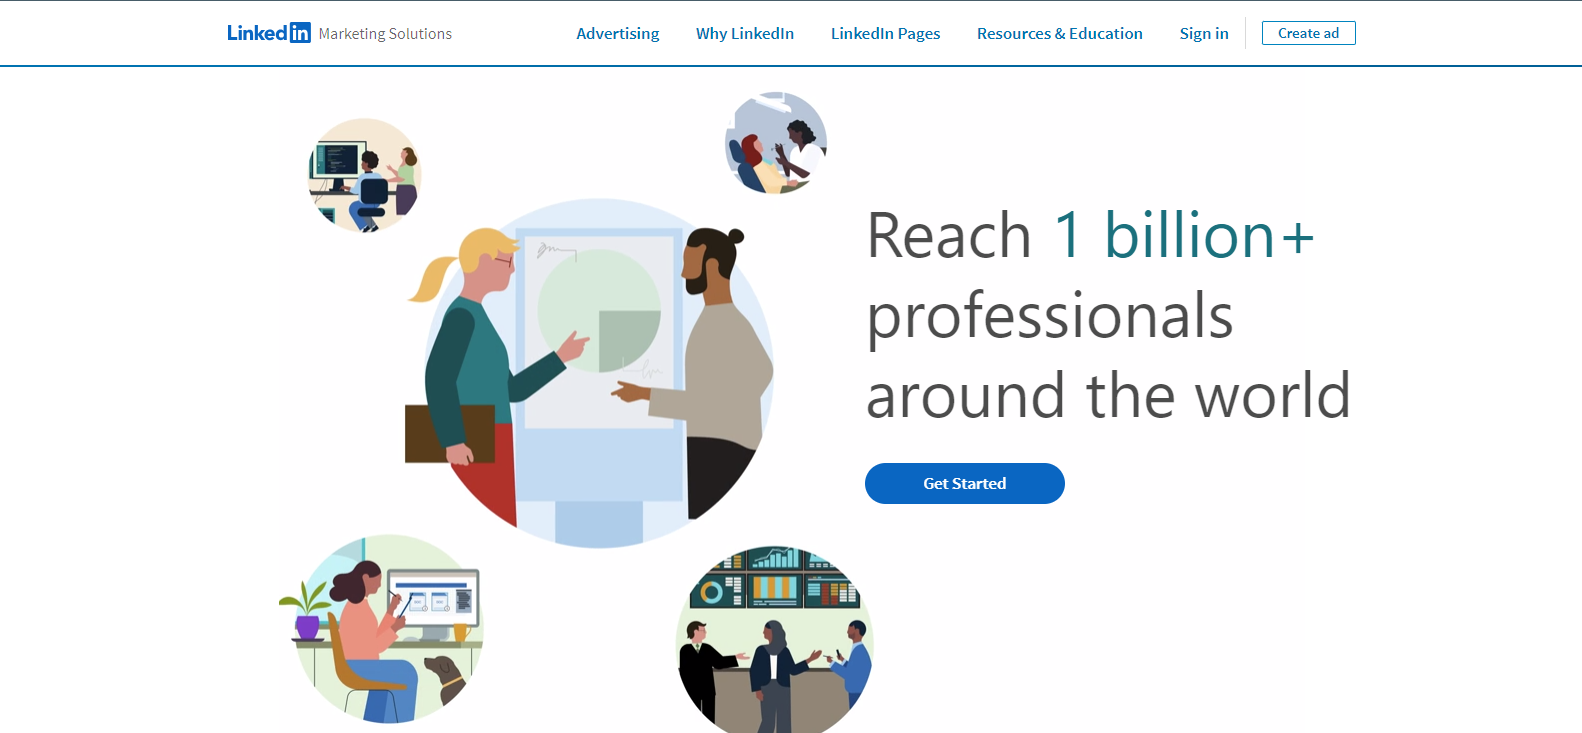Click the word "professionals" in the headline

pyautogui.click(x=1049, y=316)
